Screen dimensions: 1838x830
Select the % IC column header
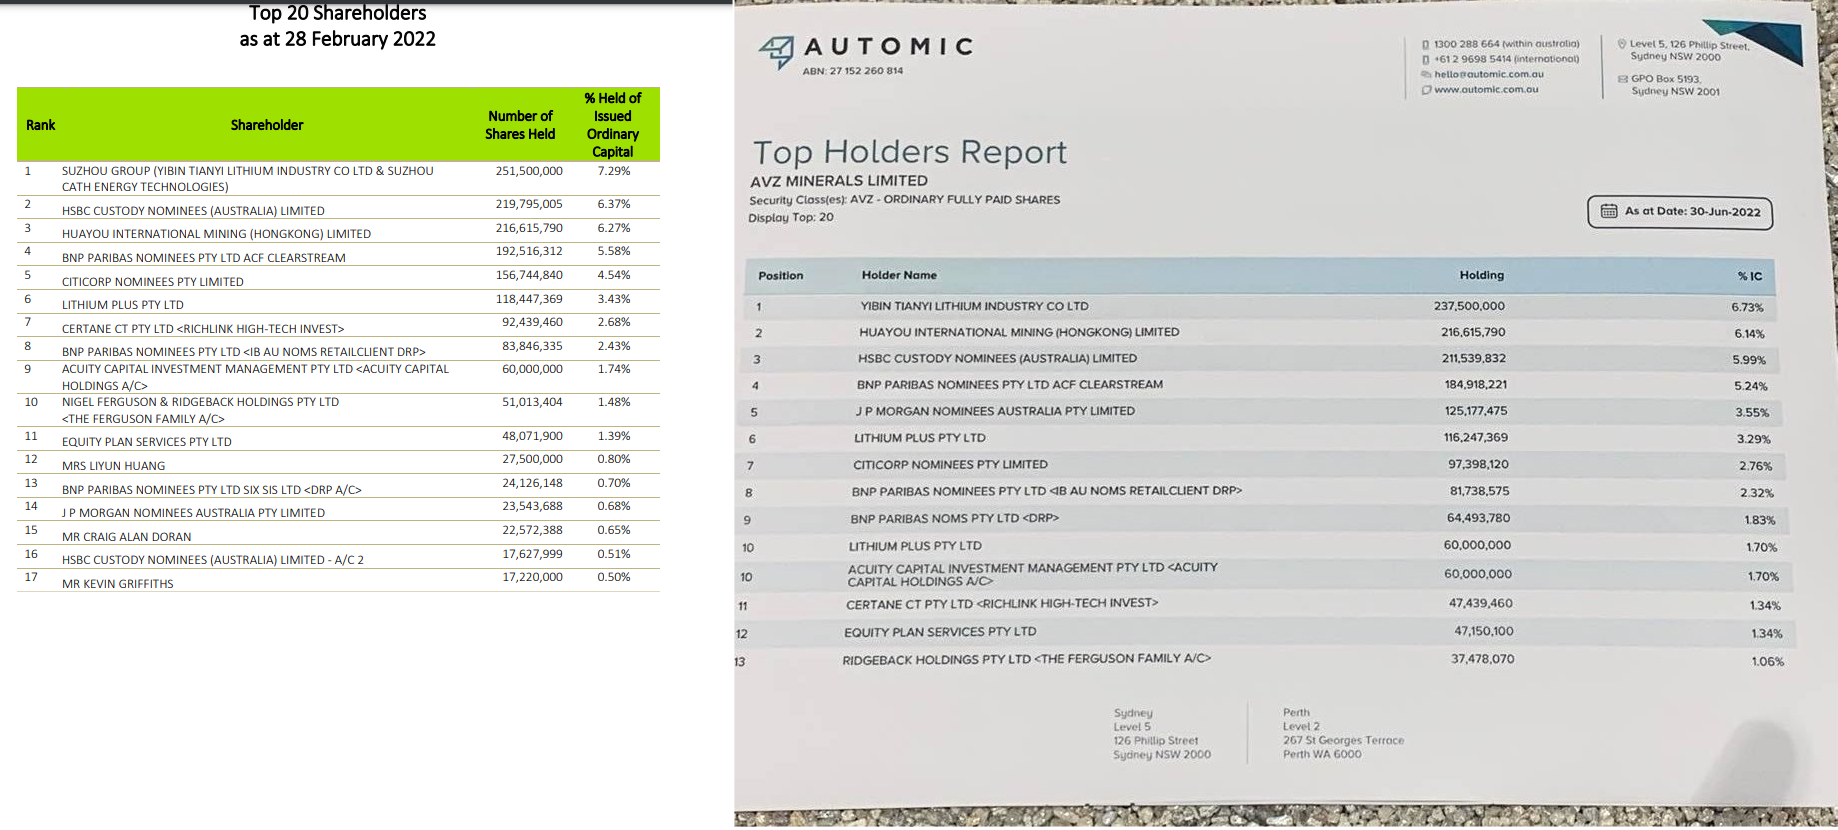click(x=1750, y=276)
